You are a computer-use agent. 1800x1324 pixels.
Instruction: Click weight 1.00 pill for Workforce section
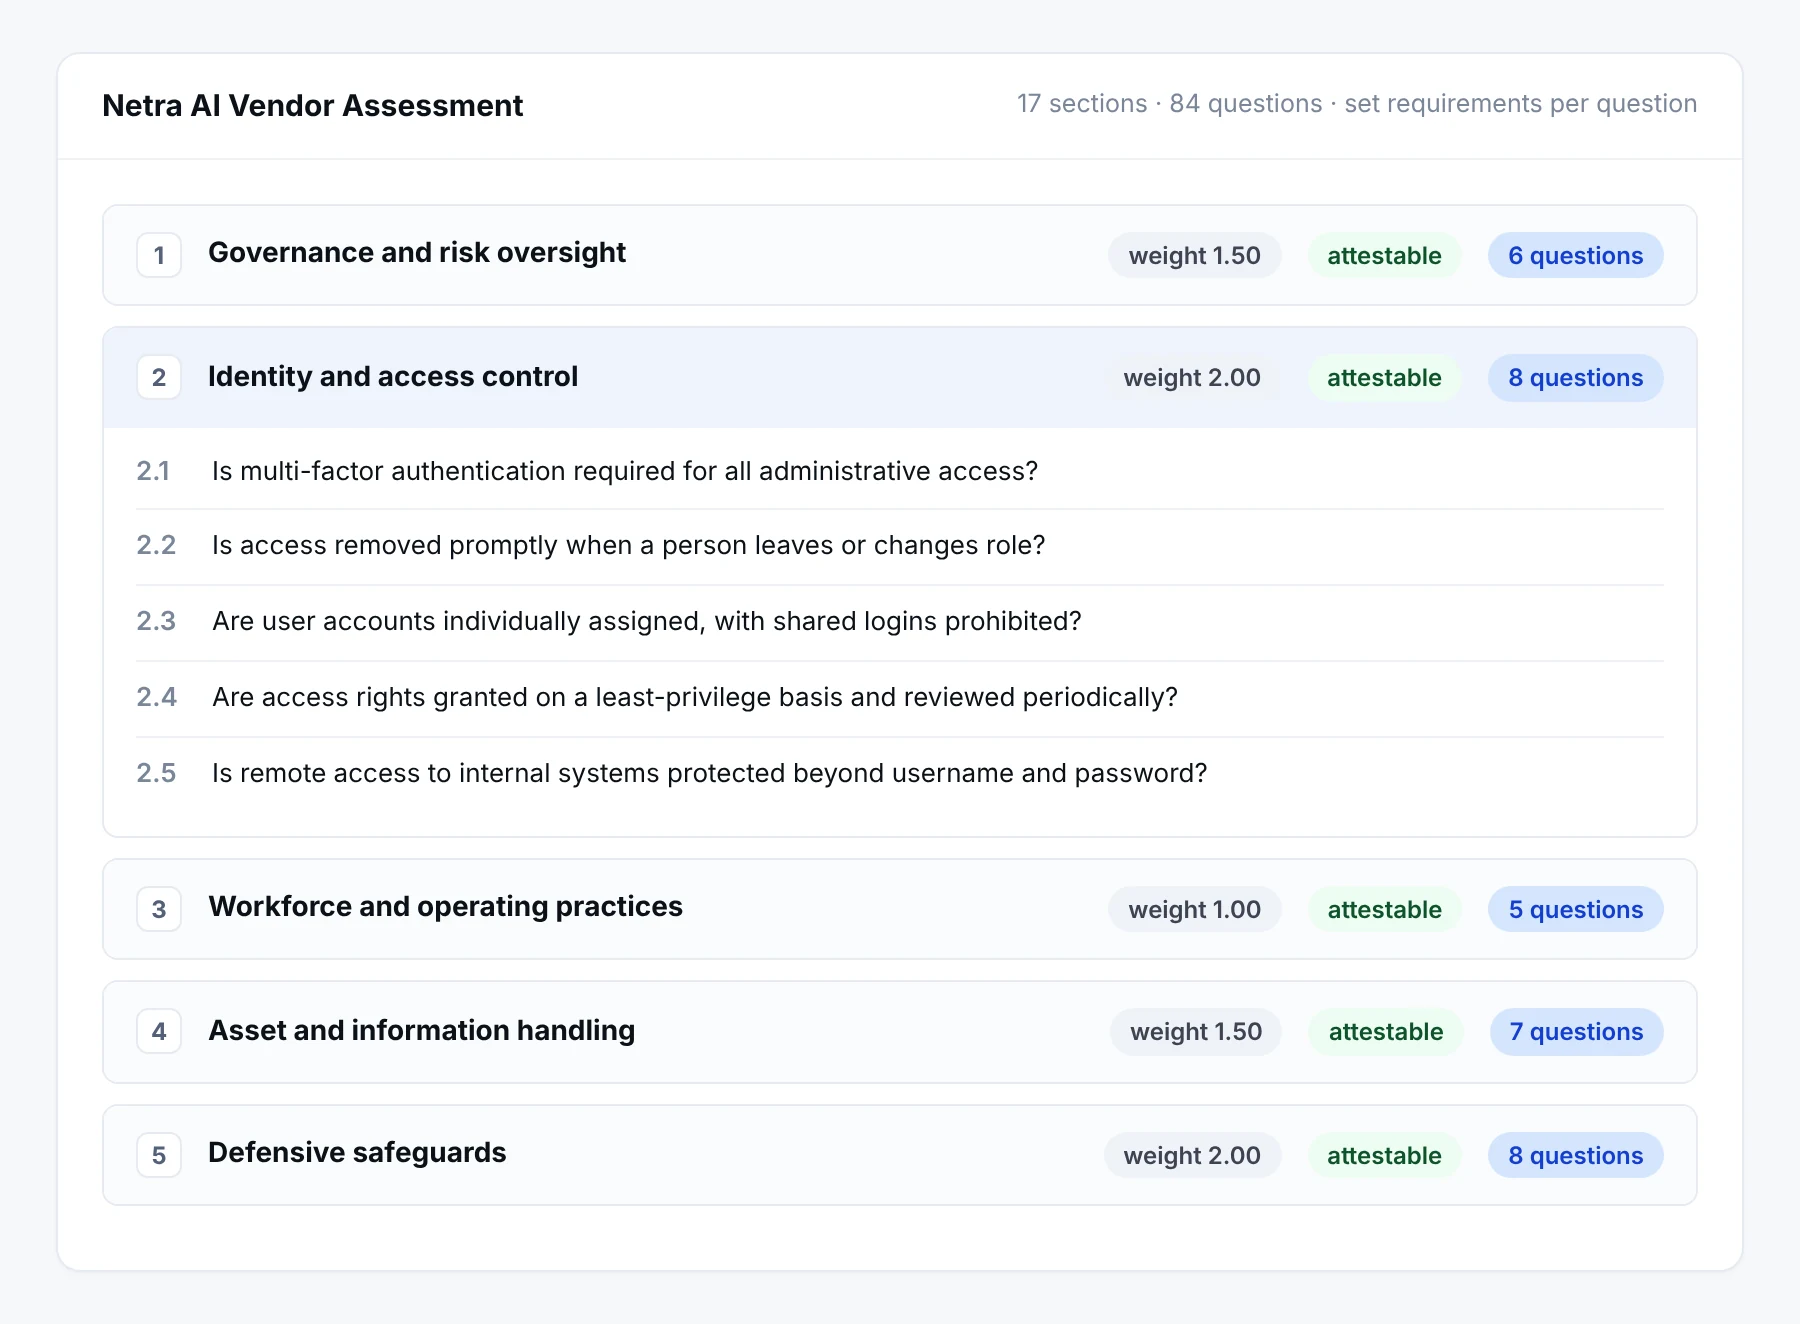pyautogui.click(x=1194, y=909)
